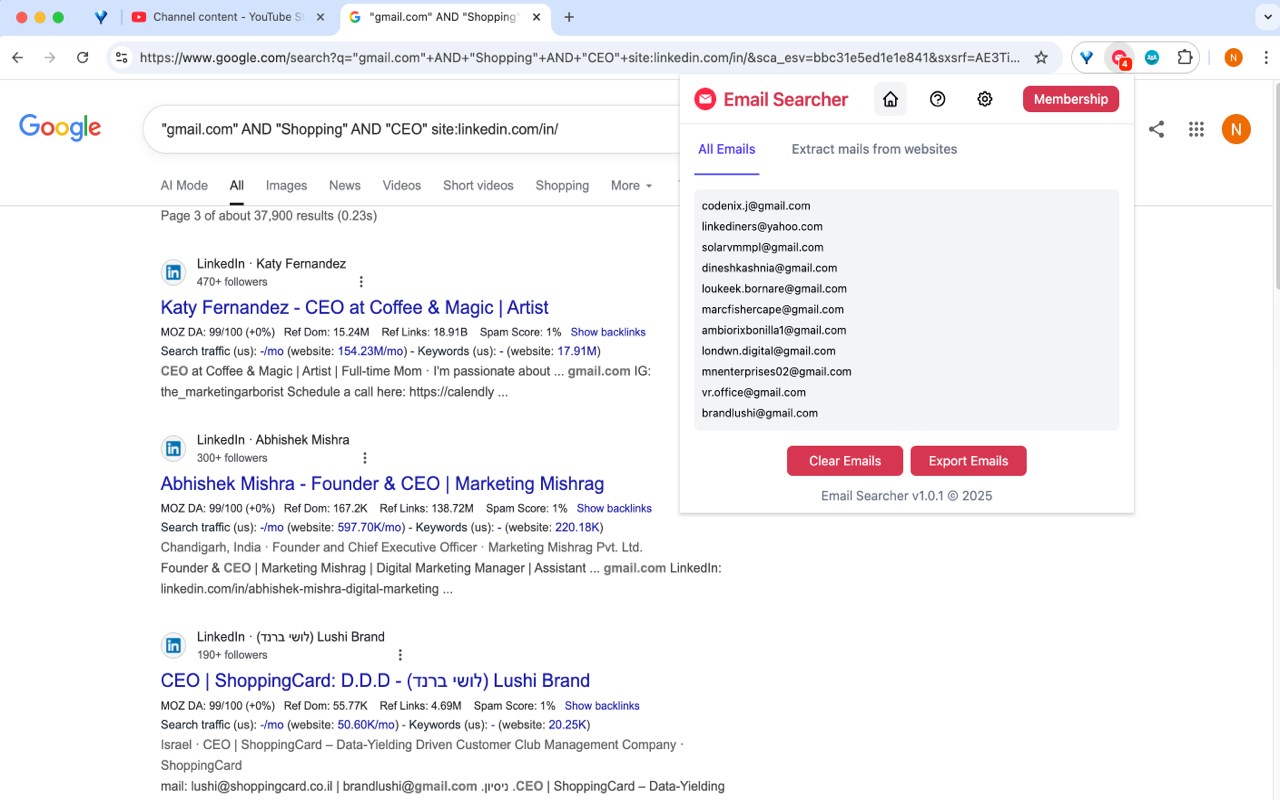Open three-dot menu on Lushi Brand result

point(400,654)
